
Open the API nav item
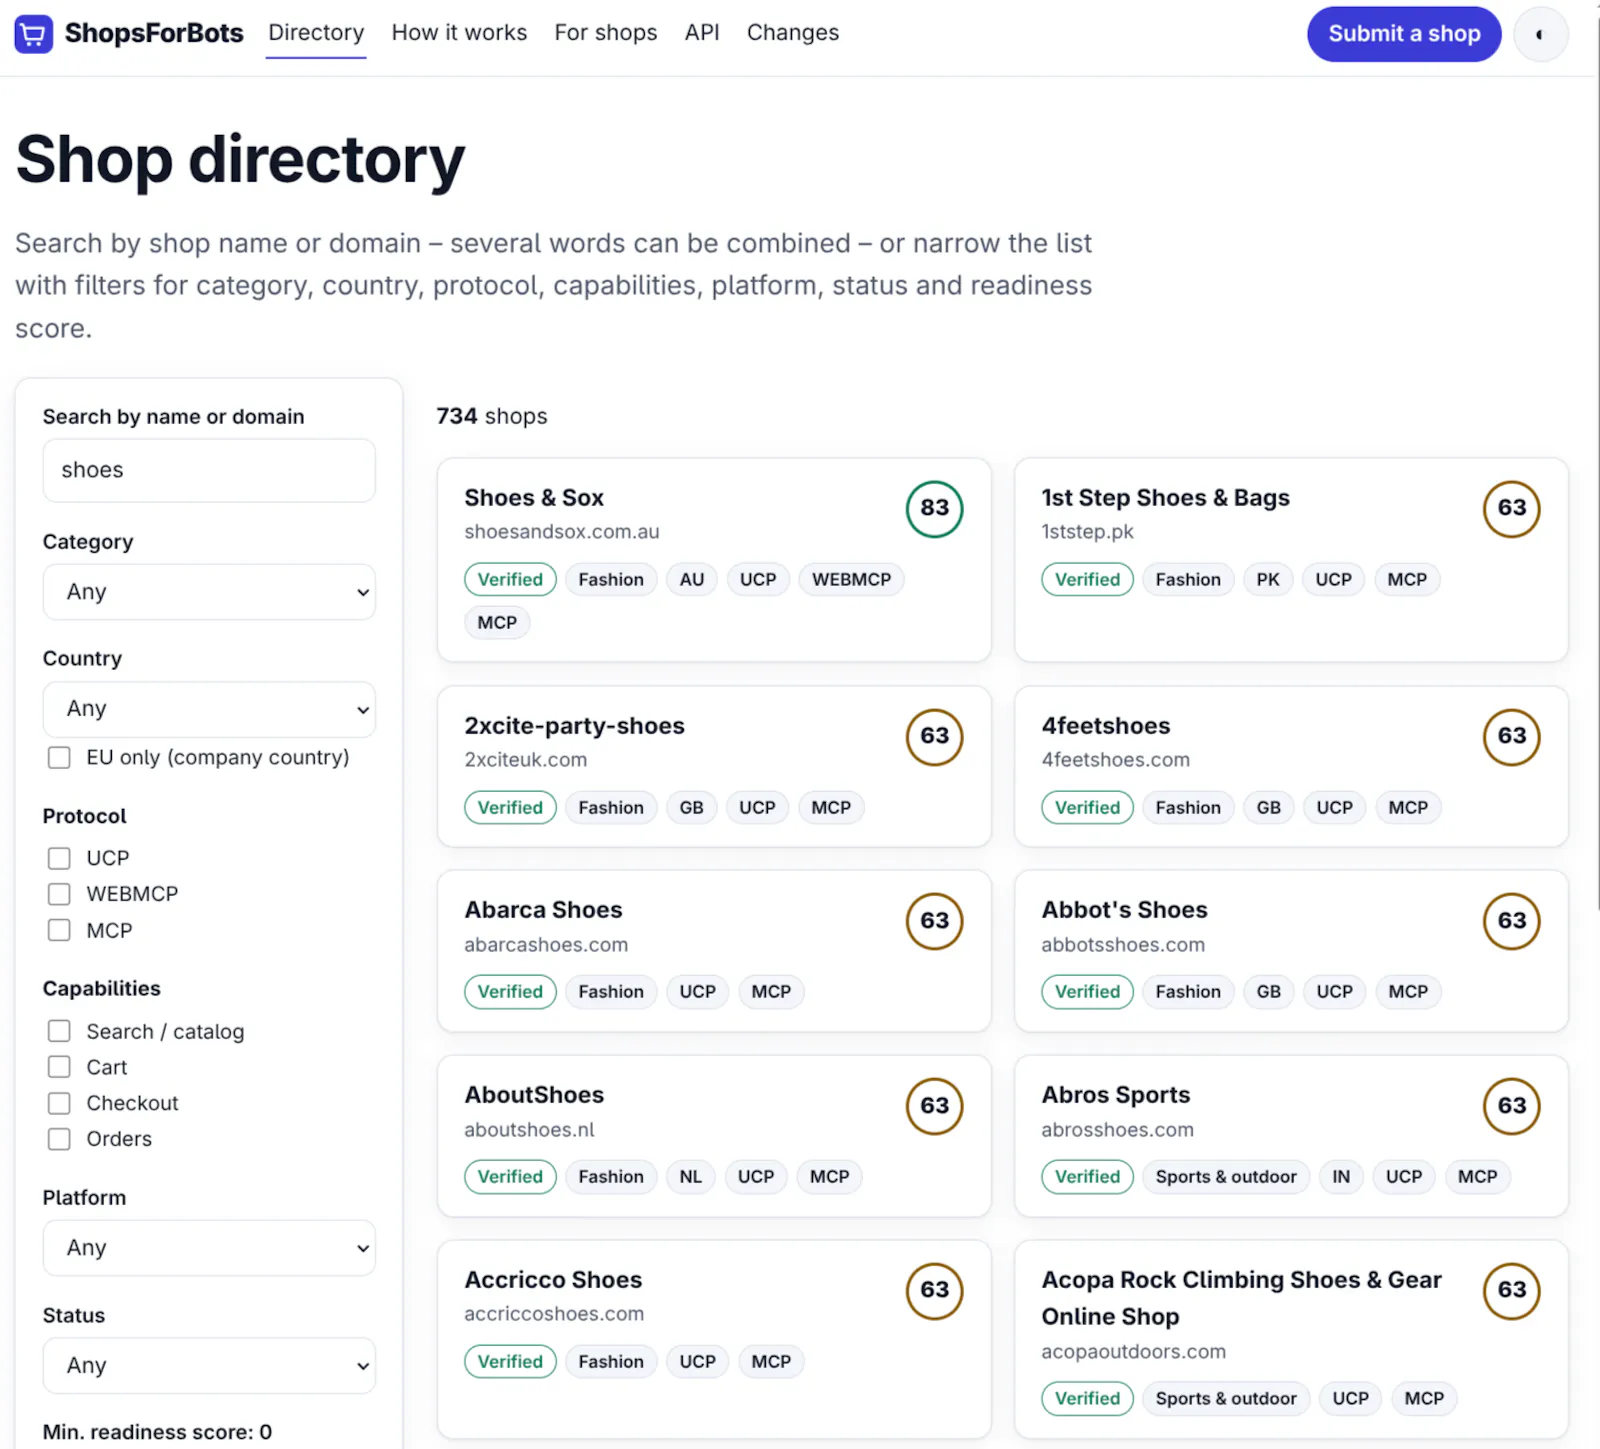click(702, 33)
